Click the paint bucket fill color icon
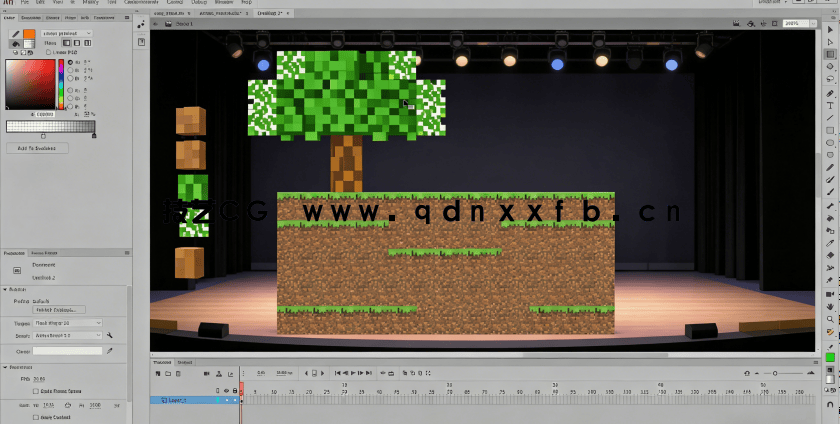The height and width of the screenshot is (424, 840). (x=15, y=43)
